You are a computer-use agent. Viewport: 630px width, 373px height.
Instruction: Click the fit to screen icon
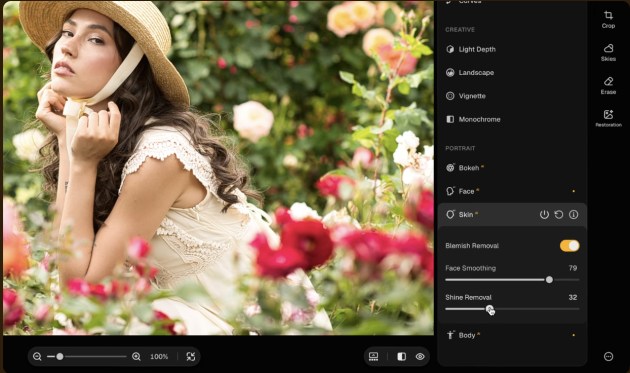point(190,357)
